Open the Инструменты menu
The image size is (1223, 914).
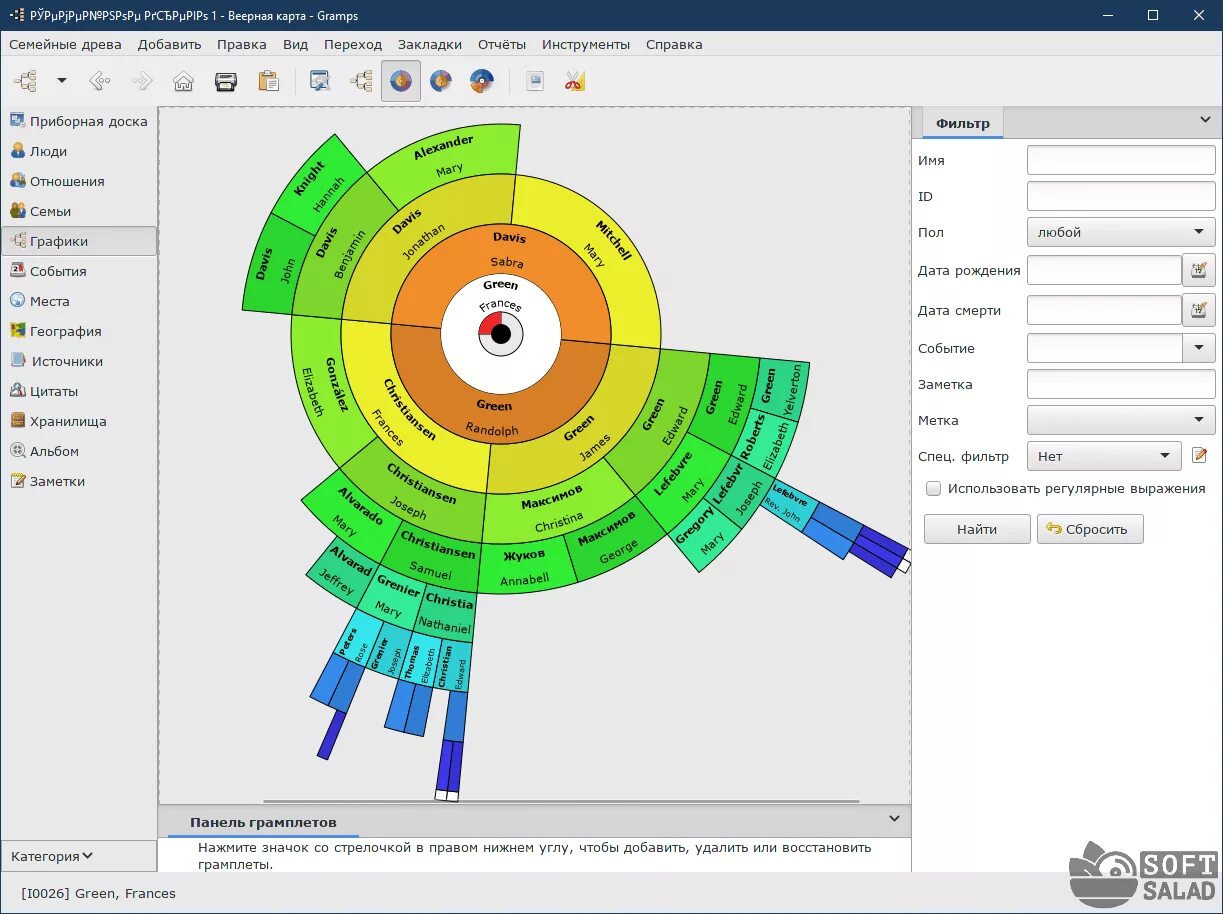(586, 44)
